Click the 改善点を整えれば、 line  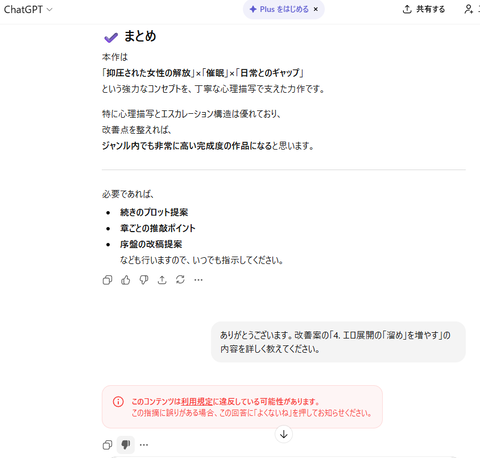click(137, 130)
